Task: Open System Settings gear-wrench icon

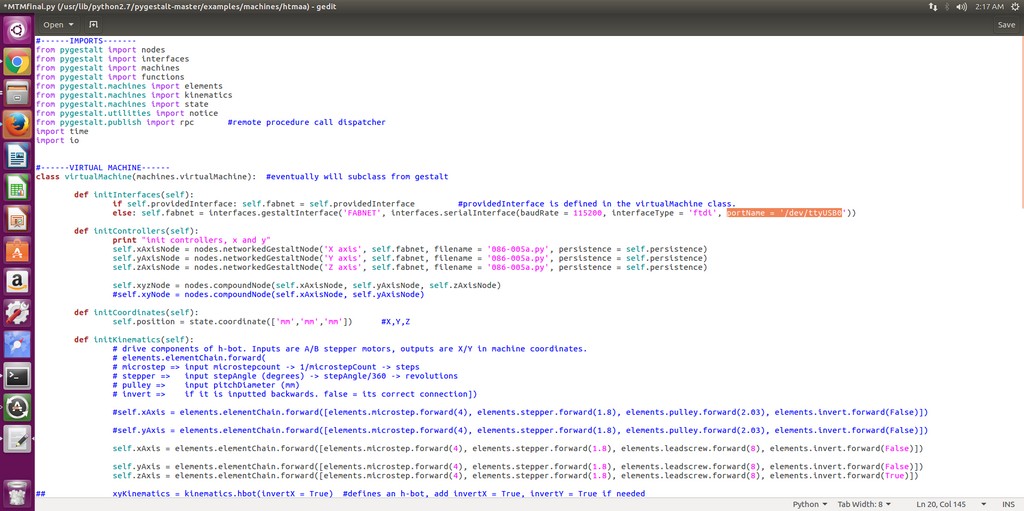Action: pyautogui.click(x=17, y=314)
